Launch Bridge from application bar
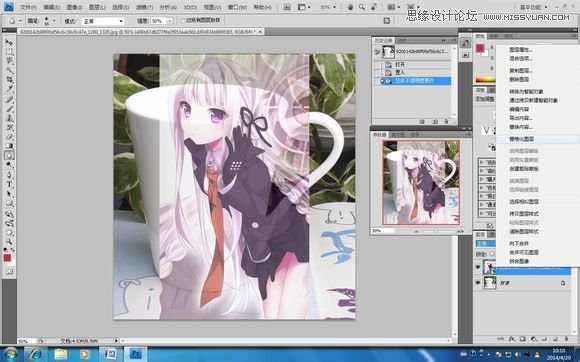 [x=287, y=7]
